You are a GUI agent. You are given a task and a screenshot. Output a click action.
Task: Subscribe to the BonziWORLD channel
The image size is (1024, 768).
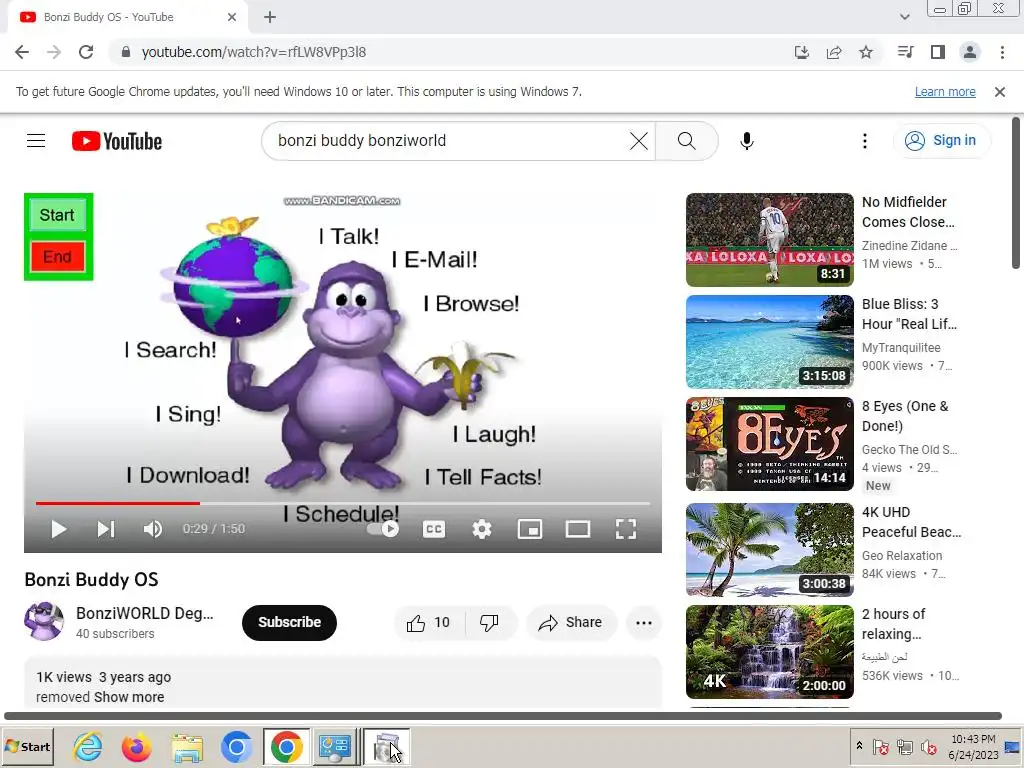tap(289, 622)
